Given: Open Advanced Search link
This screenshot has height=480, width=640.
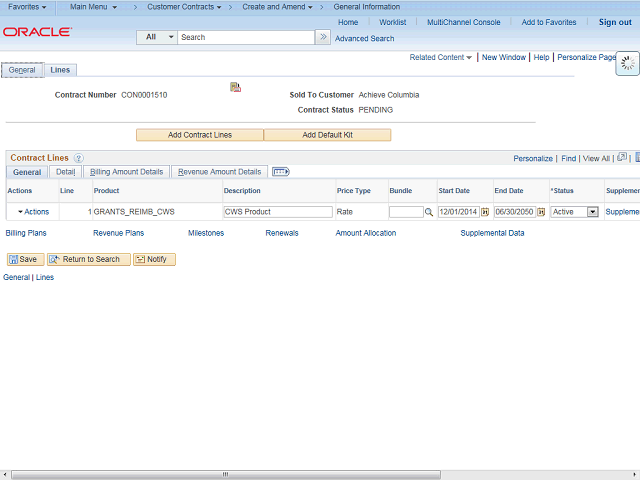Looking at the screenshot, I should [364, 39].
